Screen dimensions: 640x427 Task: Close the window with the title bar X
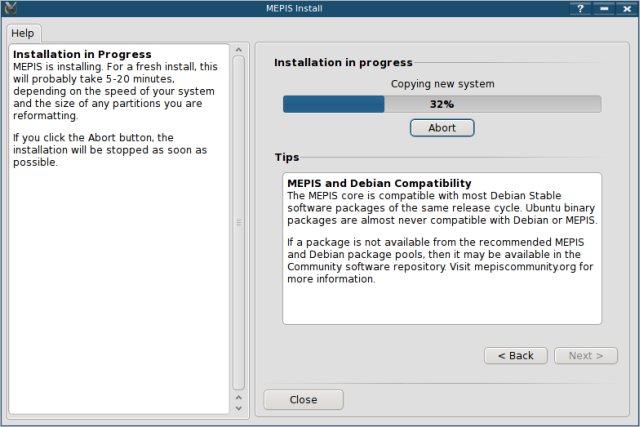point(627,8)
